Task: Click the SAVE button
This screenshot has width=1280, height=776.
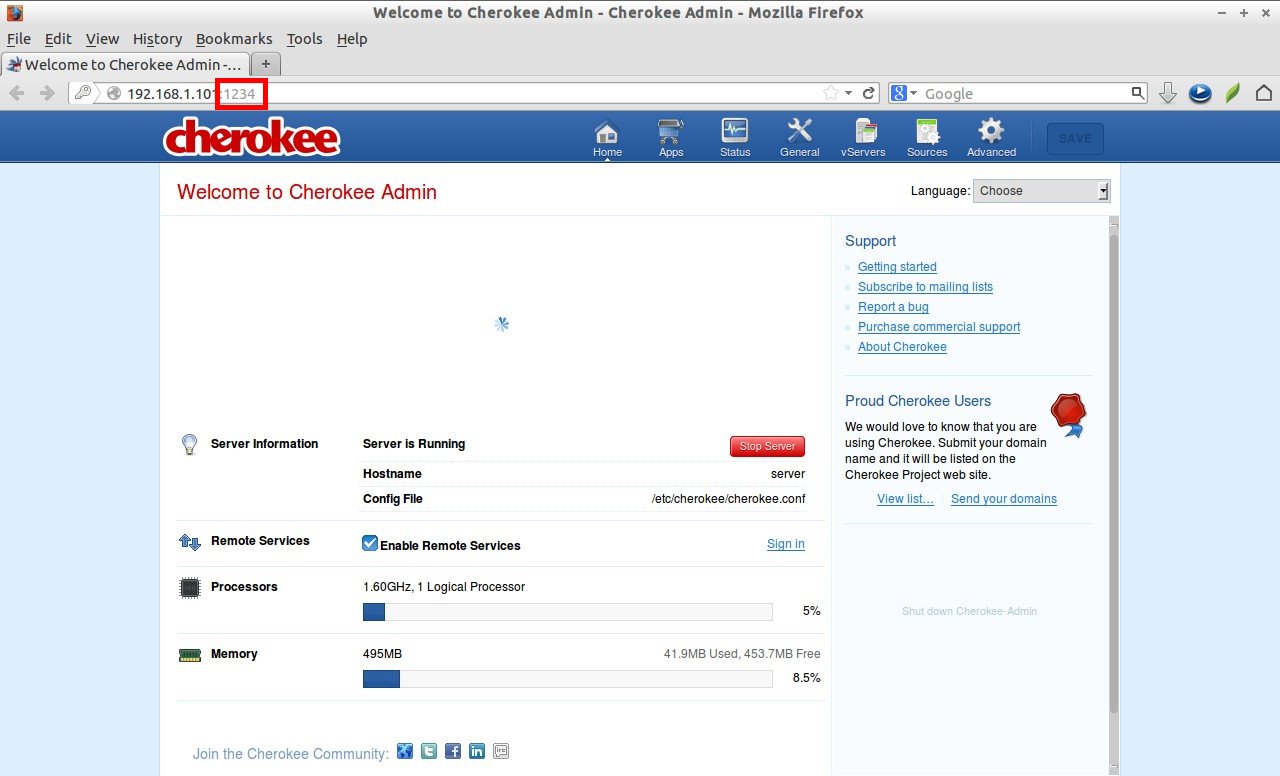Action: 1075,139
